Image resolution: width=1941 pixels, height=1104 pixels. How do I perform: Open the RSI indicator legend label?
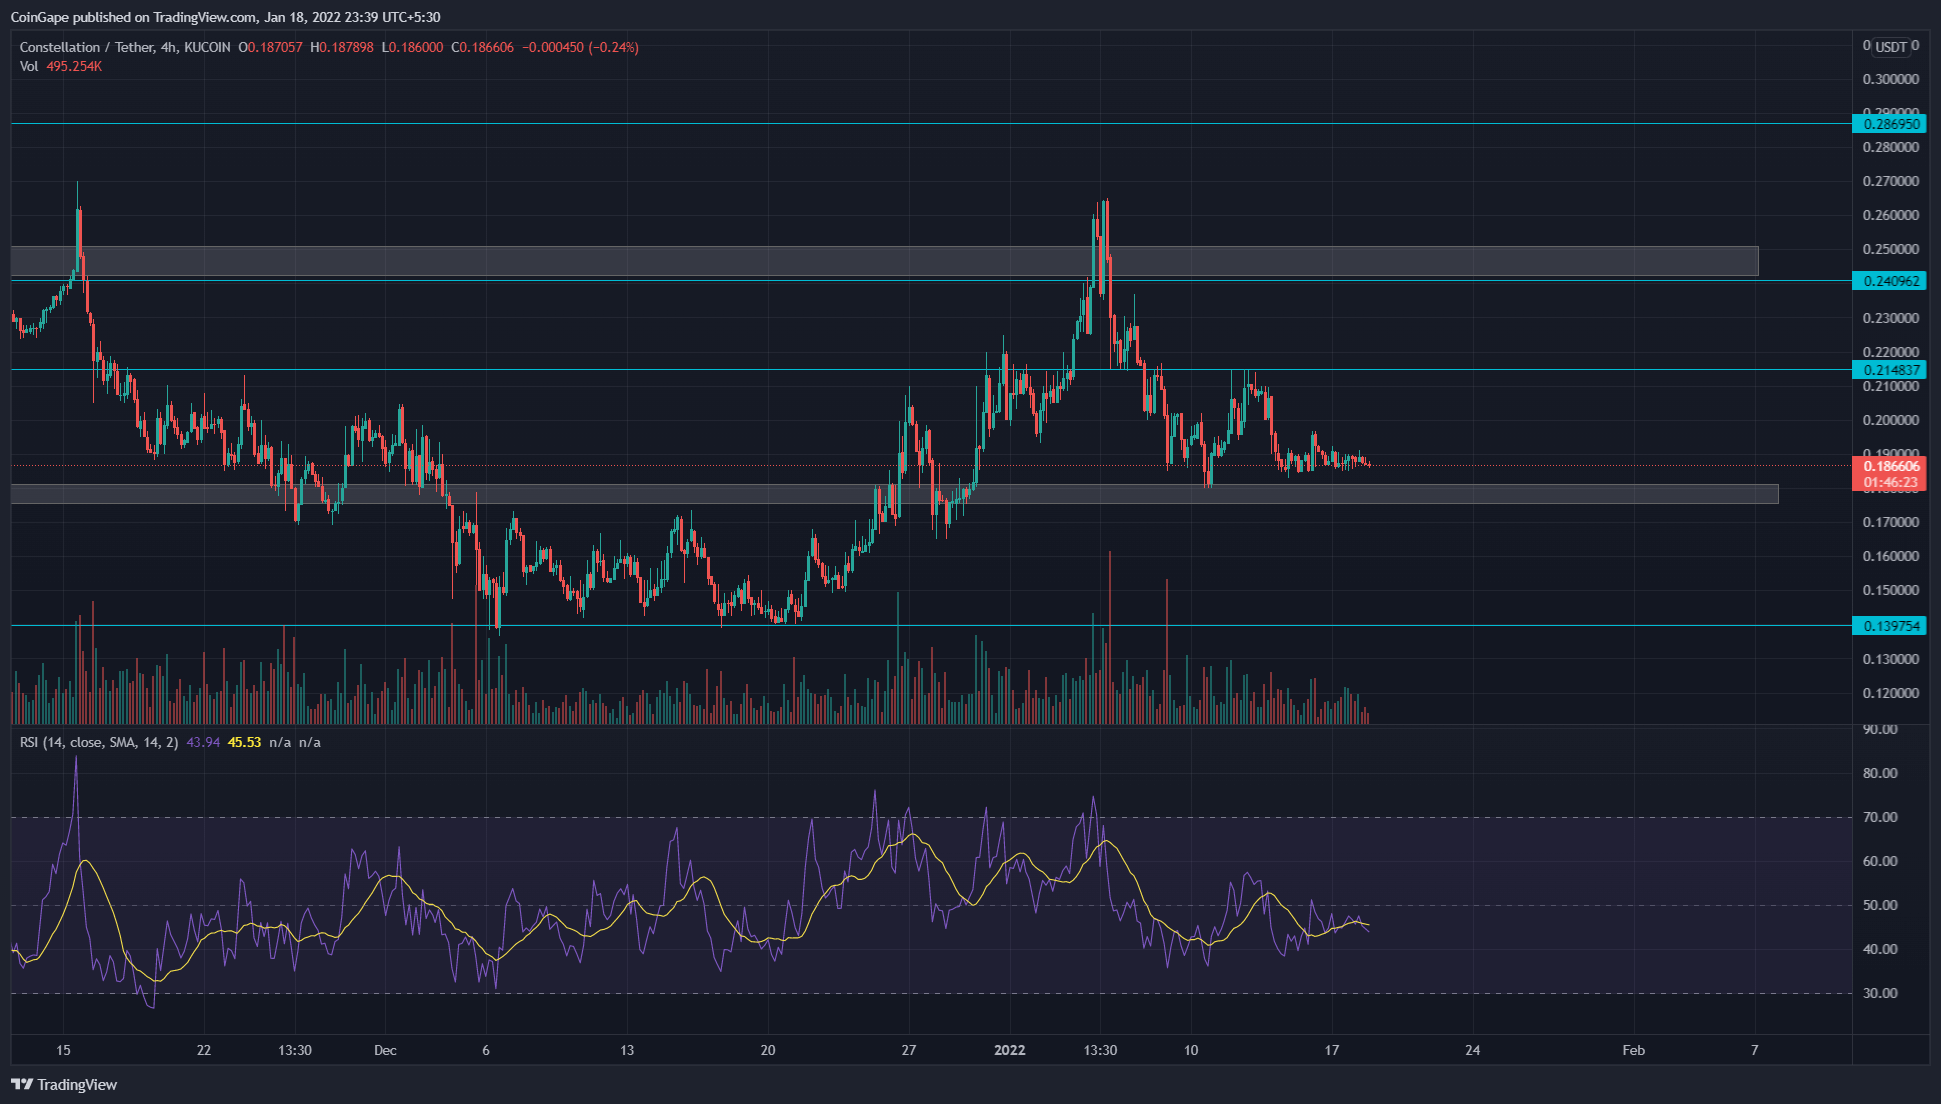coord(98,742)
